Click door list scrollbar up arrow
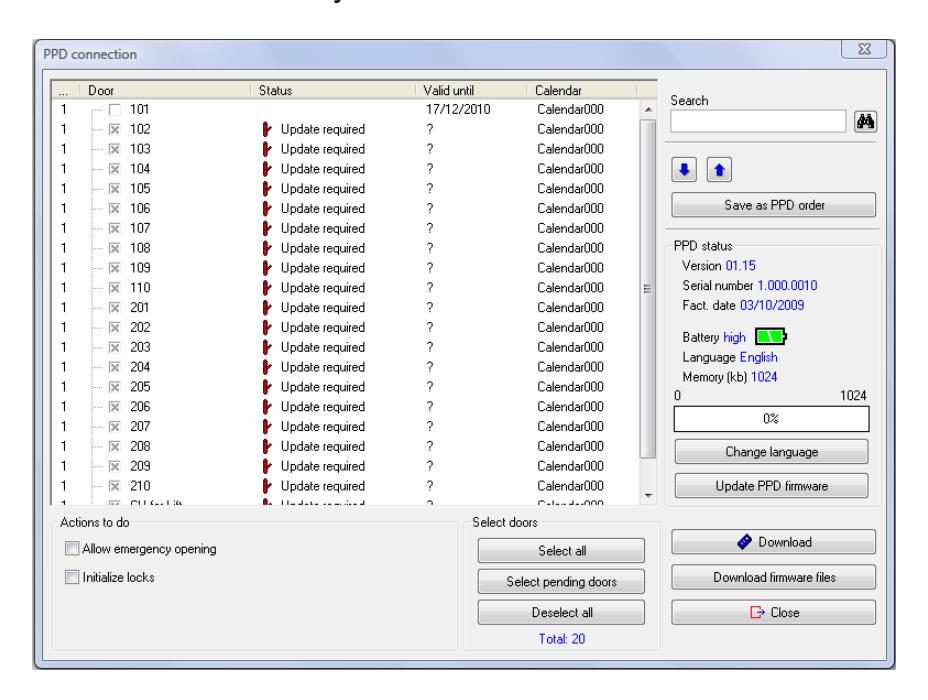 (x=648, y=109)
